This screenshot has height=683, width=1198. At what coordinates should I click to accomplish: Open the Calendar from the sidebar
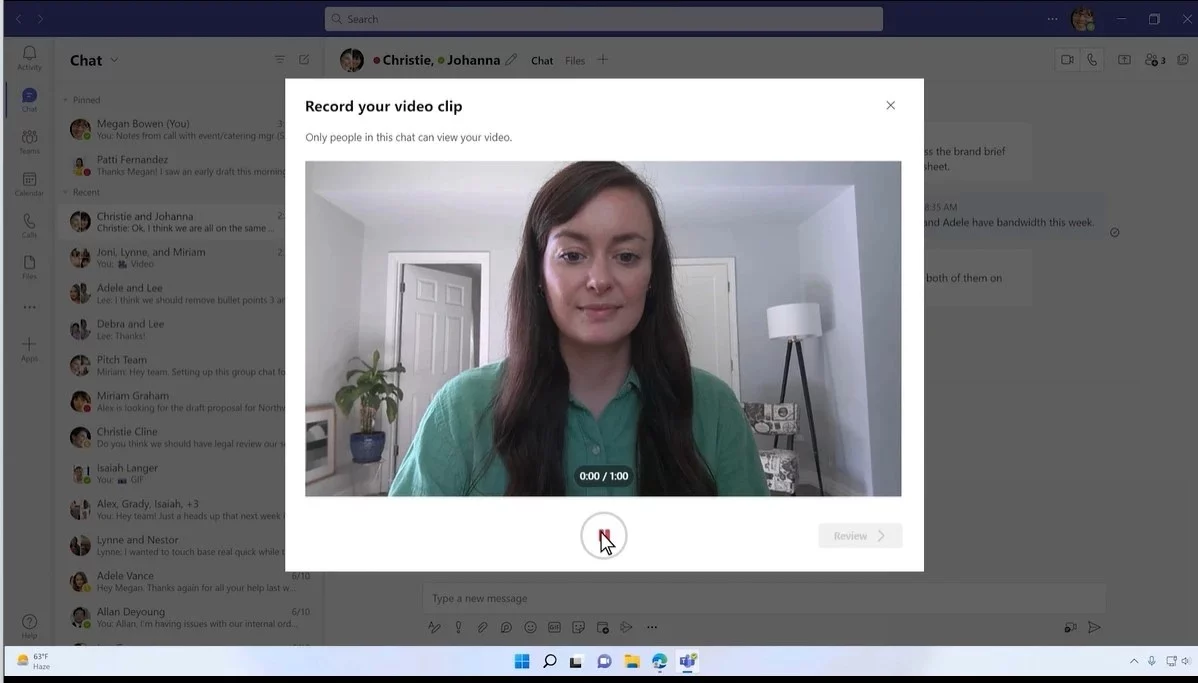(29, 184)
